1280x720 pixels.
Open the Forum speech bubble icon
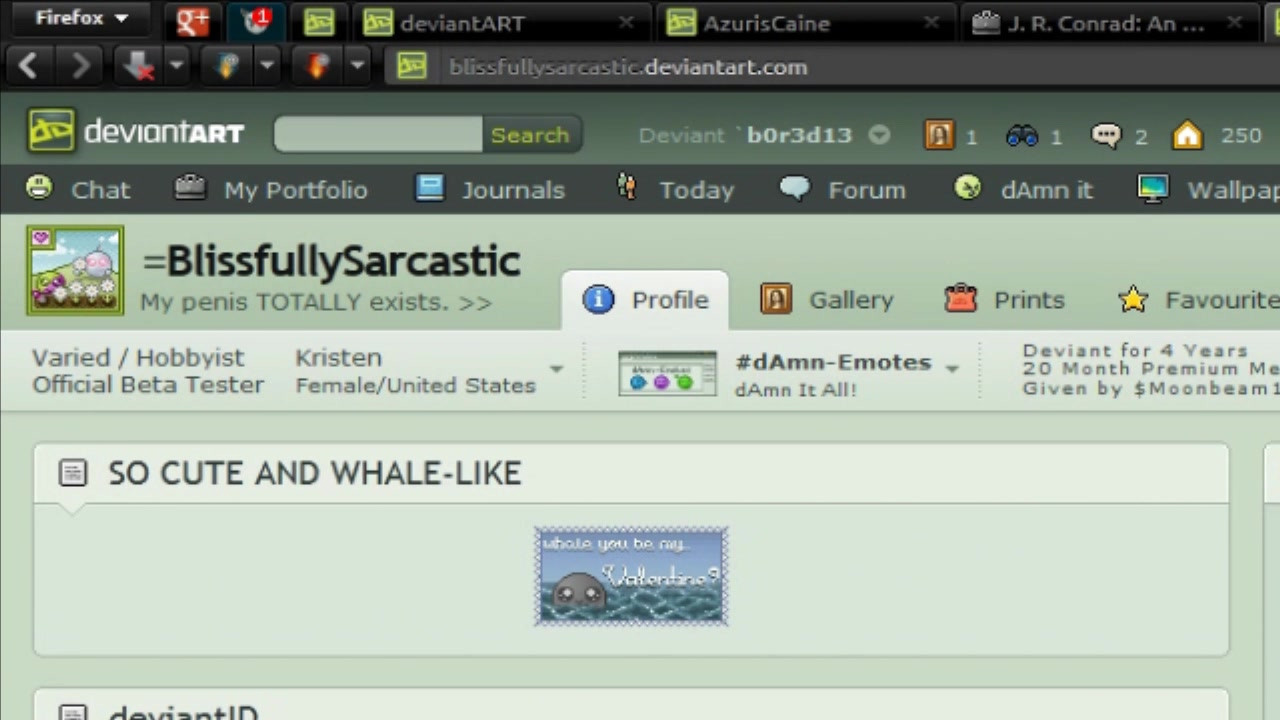pyautogui.click(x=795, y=187)
